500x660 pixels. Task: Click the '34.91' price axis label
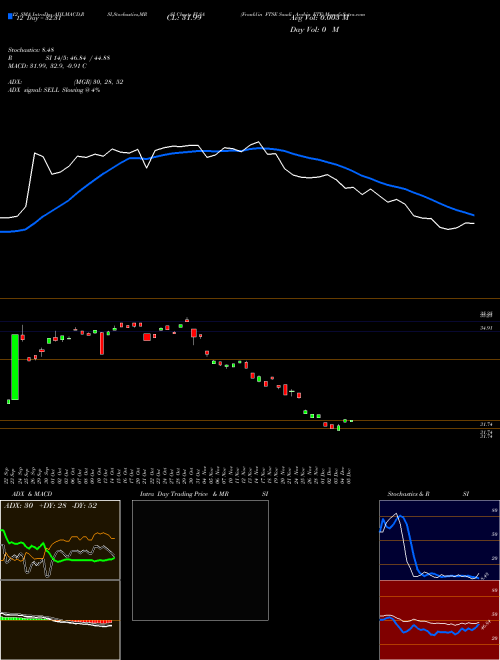click(x=486, y=327)
